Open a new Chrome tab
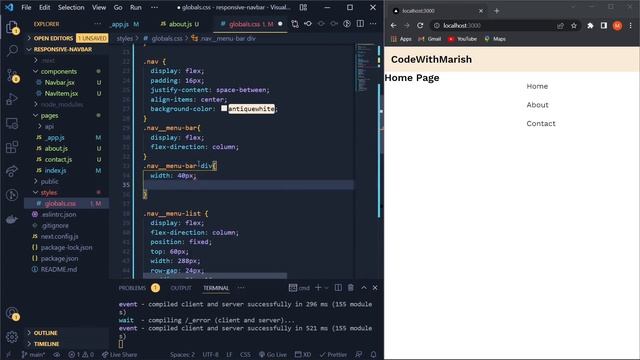Image resolution: width=640 pixels, height=360 pixels. pyautogui.click(x=496, y=11)
